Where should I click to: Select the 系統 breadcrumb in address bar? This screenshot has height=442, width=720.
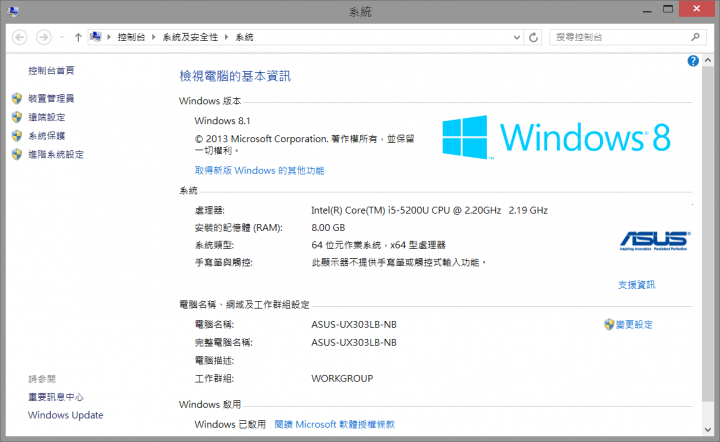pyautogui.click(x=244, y=37)
